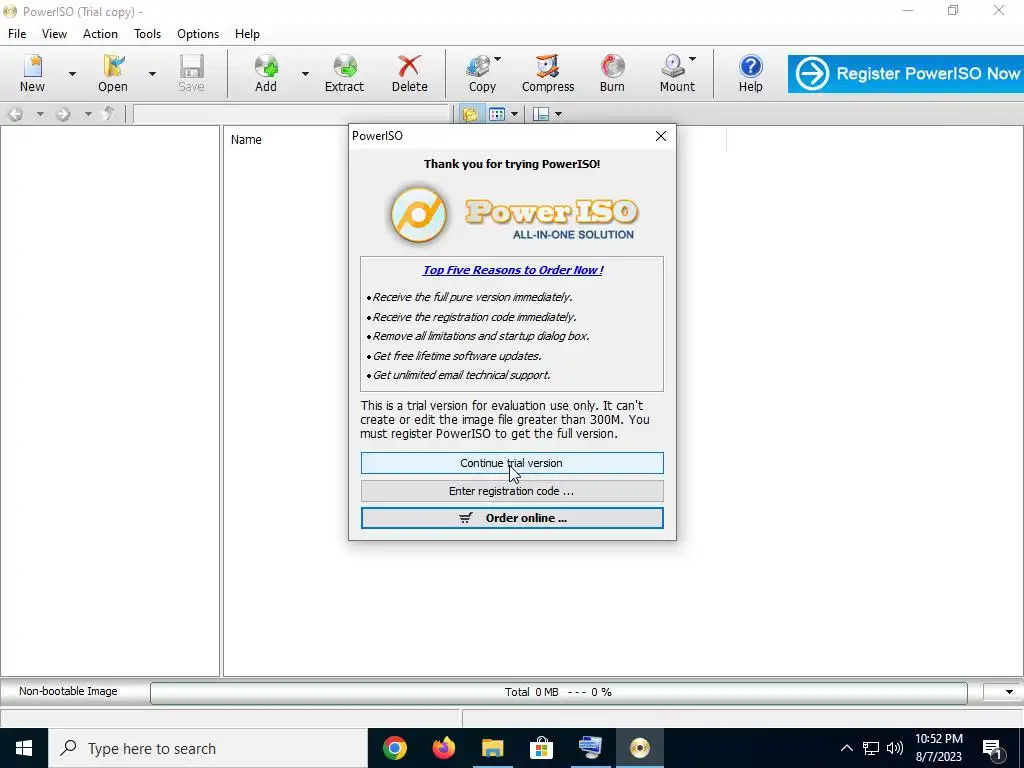Open Firefox from taskbar
Image resolution: width=1024 pixels, height=768 pixels.
pos(444,748)
